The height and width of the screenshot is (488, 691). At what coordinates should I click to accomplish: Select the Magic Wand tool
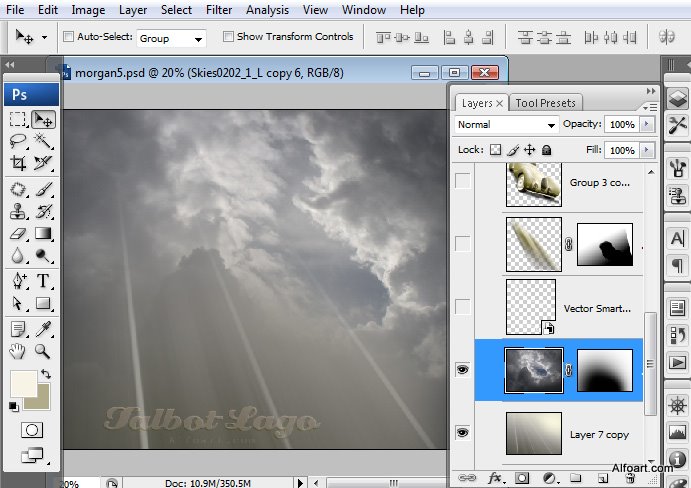44,141
